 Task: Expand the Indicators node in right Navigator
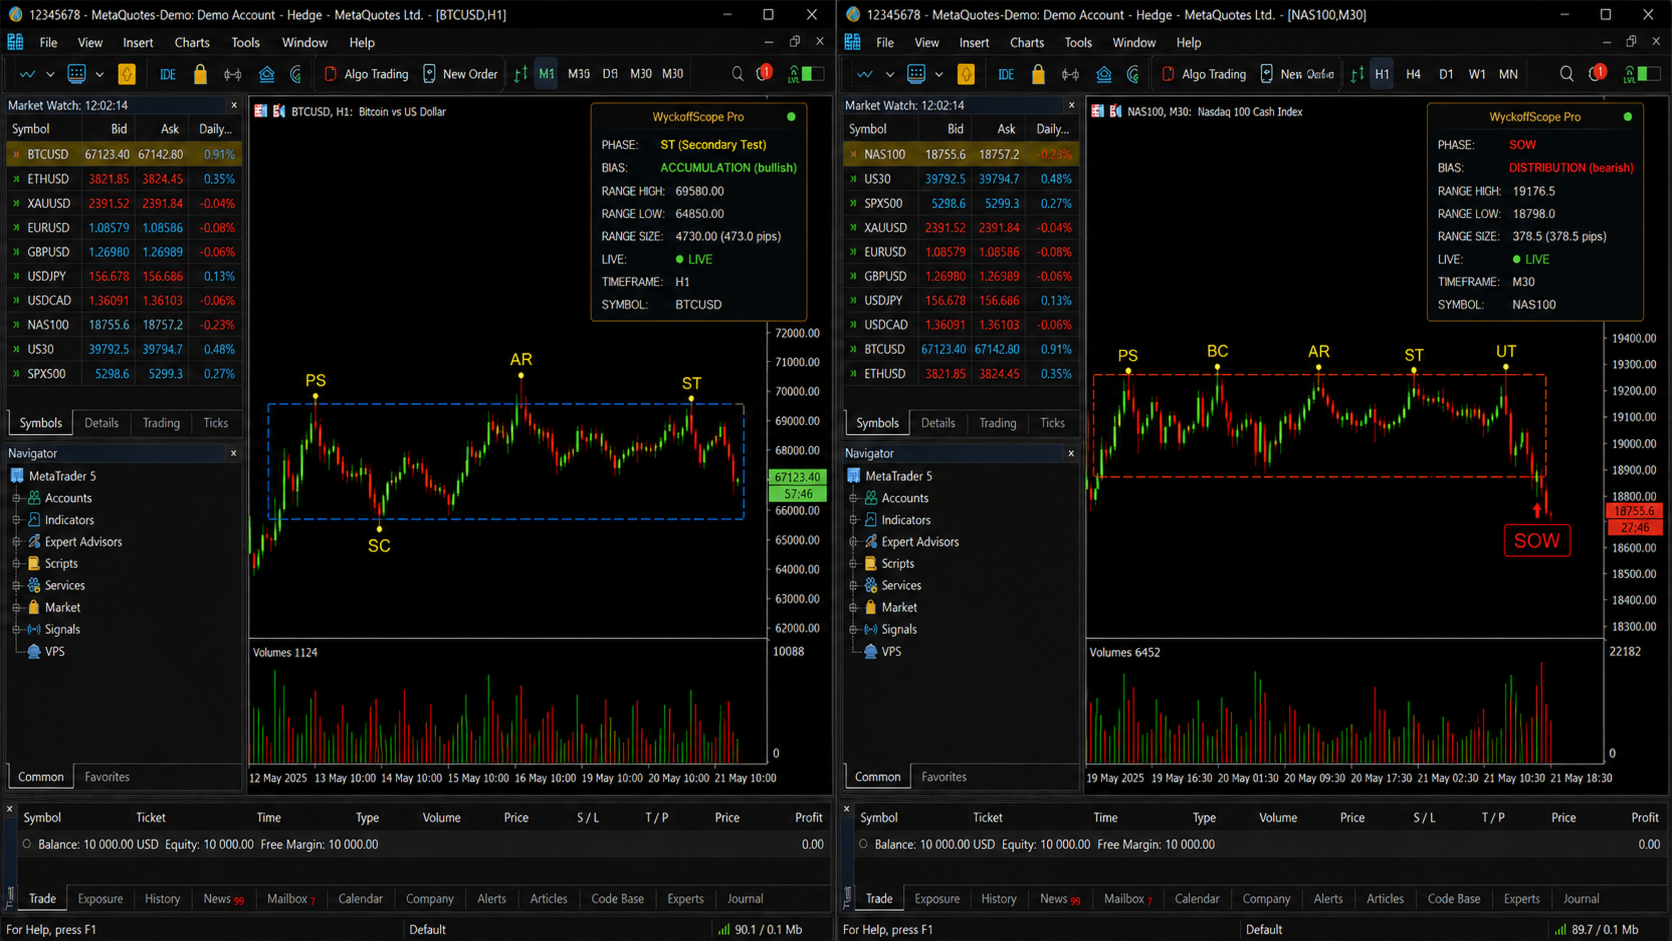[853, 520]
